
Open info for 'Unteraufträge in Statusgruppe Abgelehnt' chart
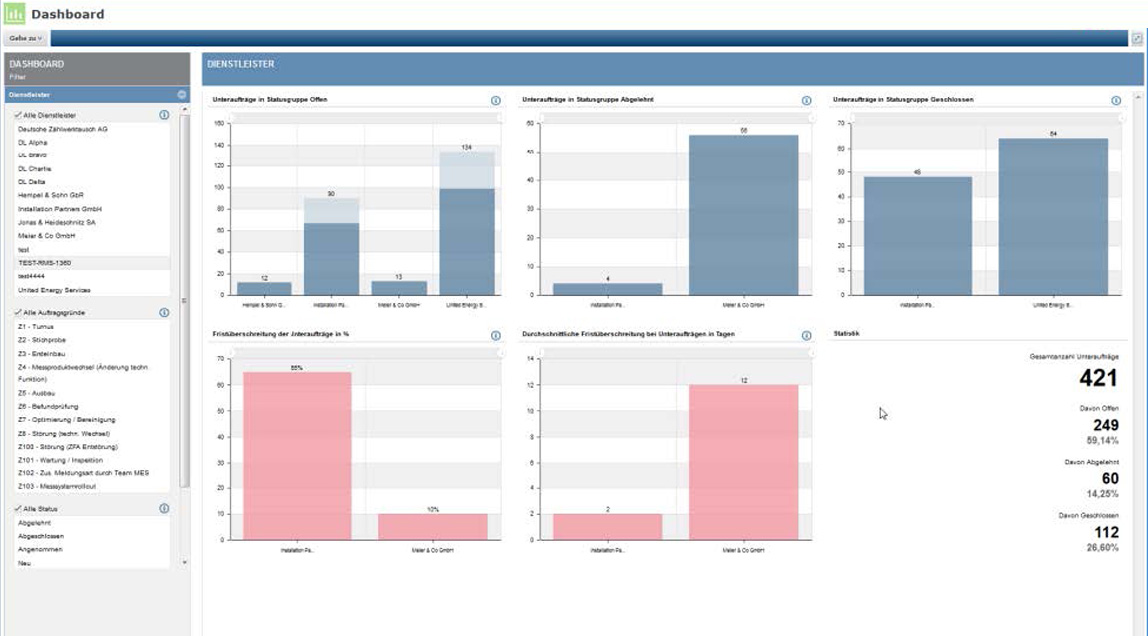(808, 99)
